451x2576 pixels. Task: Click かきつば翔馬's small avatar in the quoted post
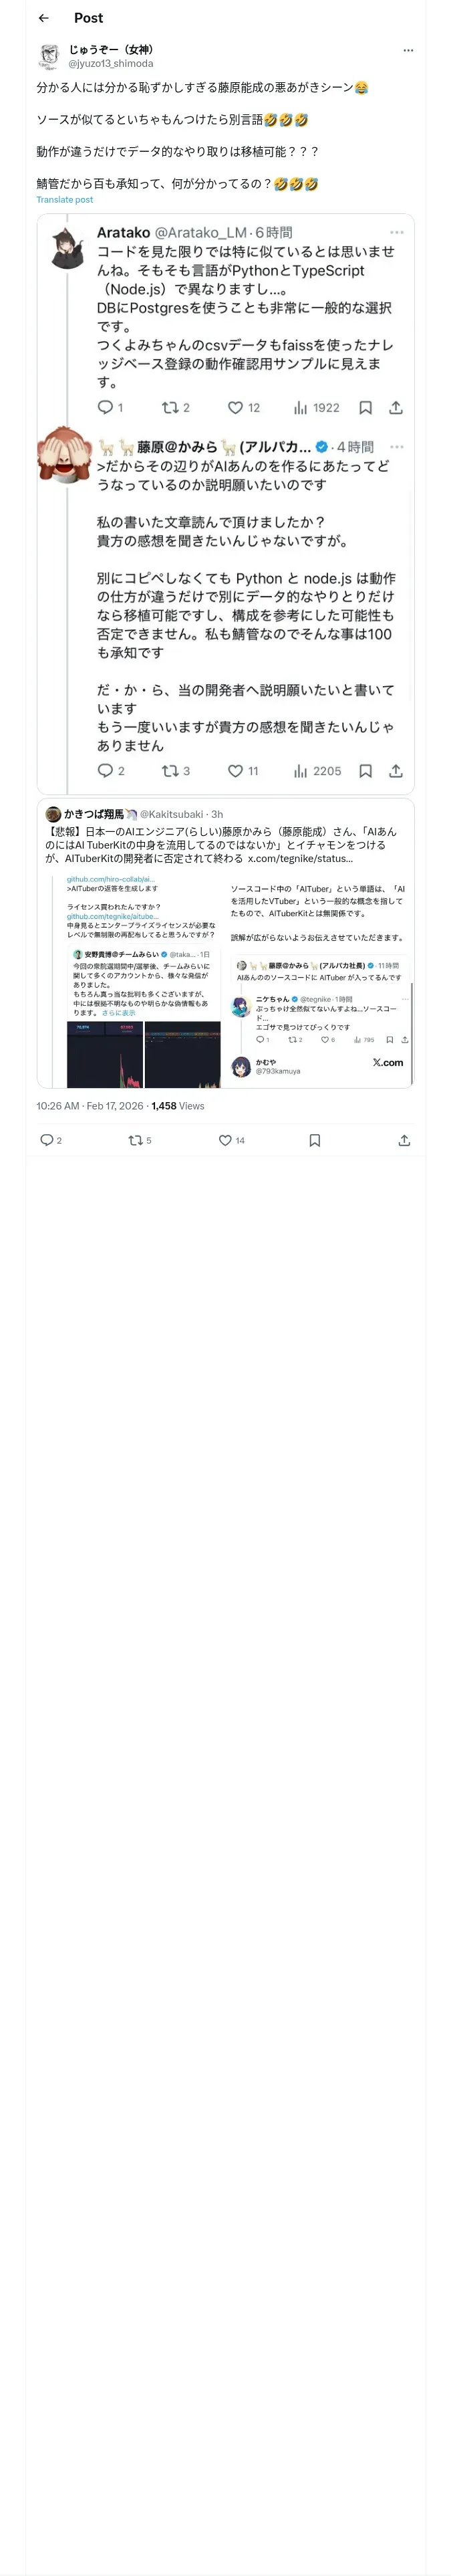53,814
